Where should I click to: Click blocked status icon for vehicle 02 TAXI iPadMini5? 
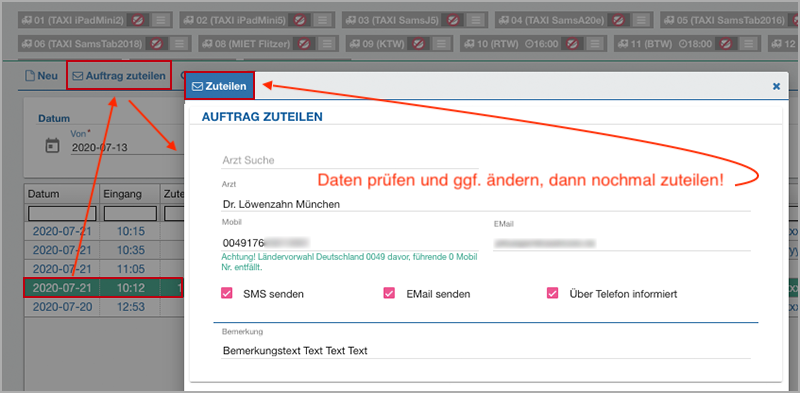coord(298,20)
